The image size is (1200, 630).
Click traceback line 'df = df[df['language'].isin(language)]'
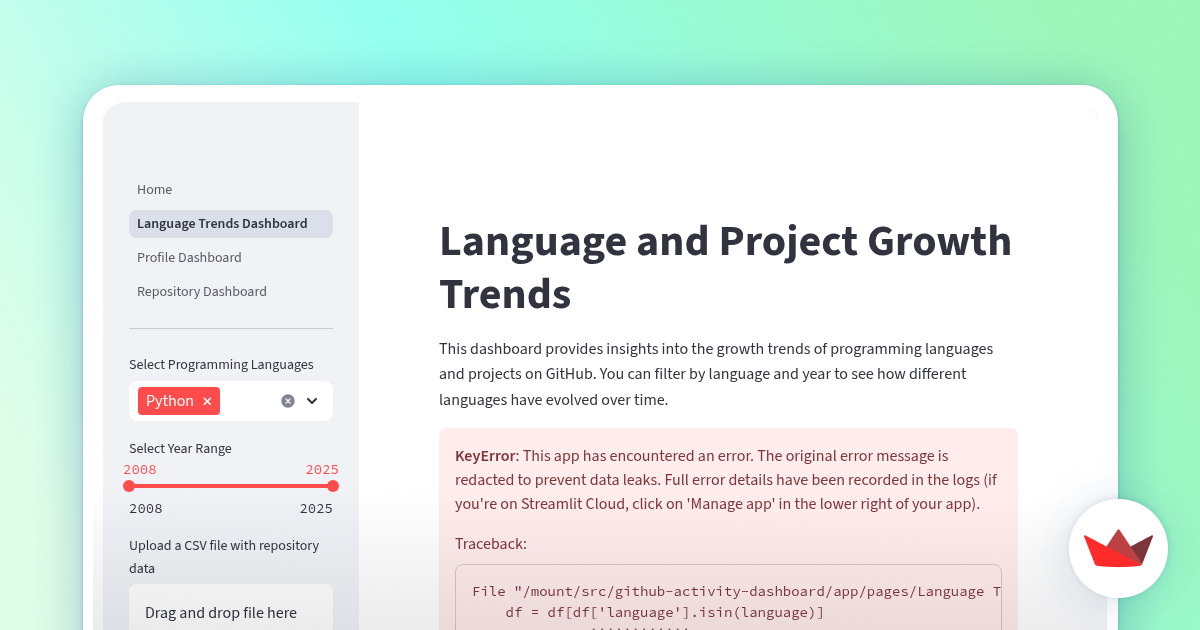pyautogui.click(x=664, y=613)
